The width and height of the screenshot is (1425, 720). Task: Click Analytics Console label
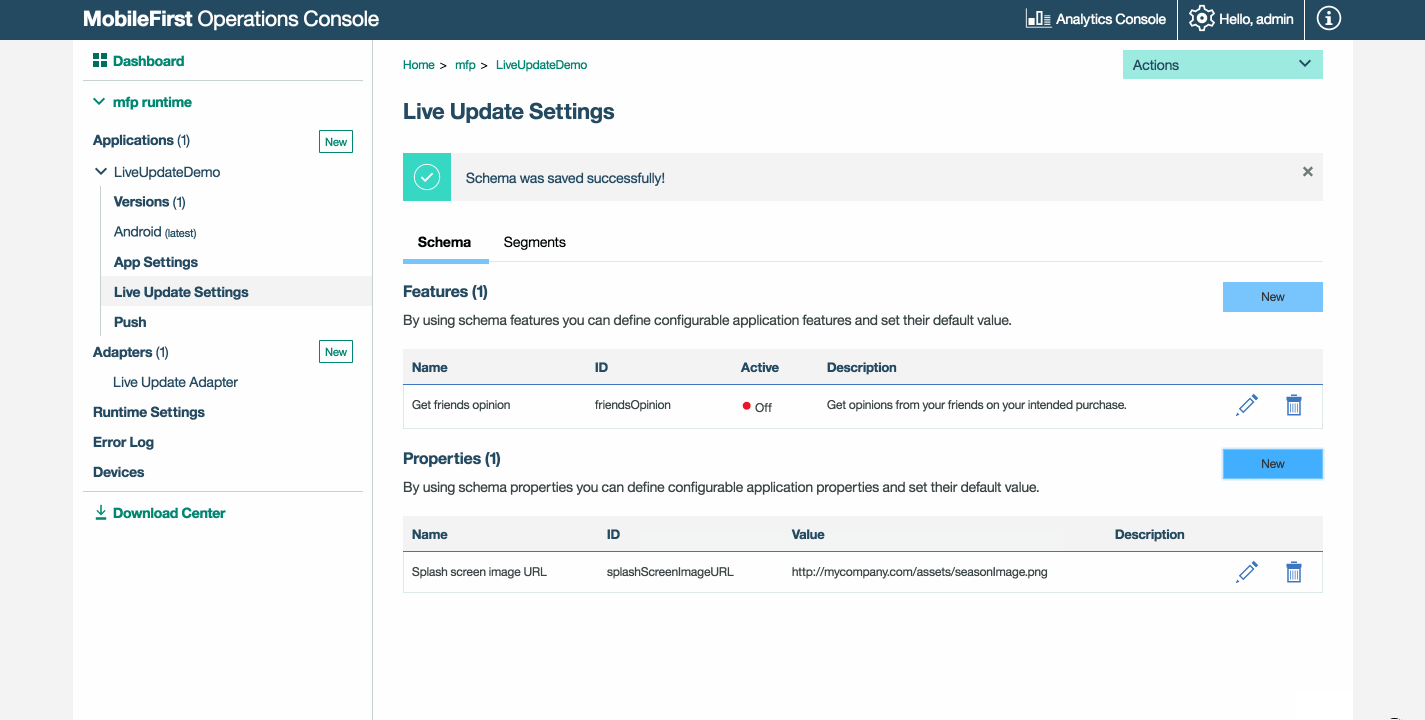[x=1111, y=19]
